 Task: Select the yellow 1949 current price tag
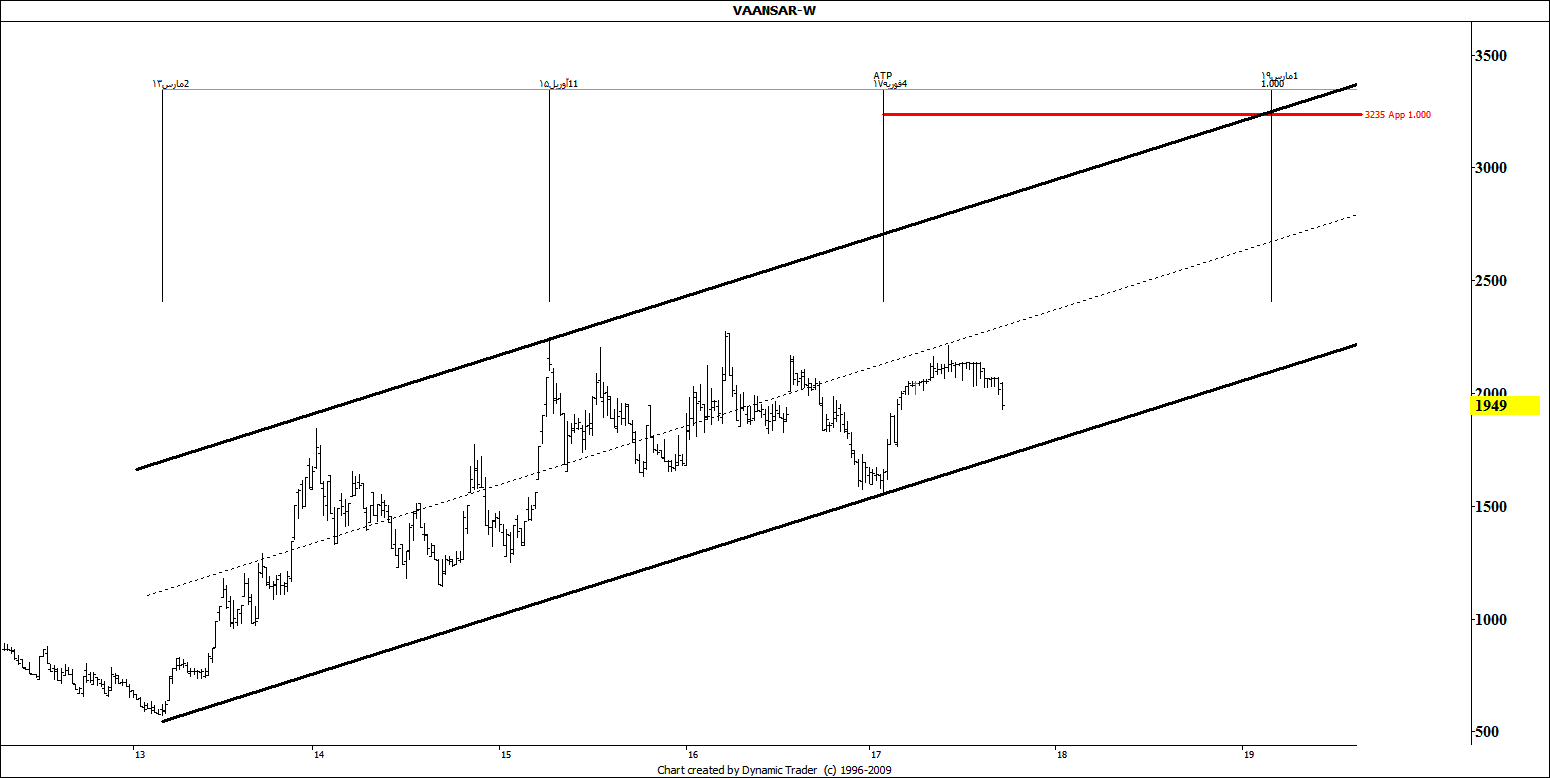[1504, 406]
